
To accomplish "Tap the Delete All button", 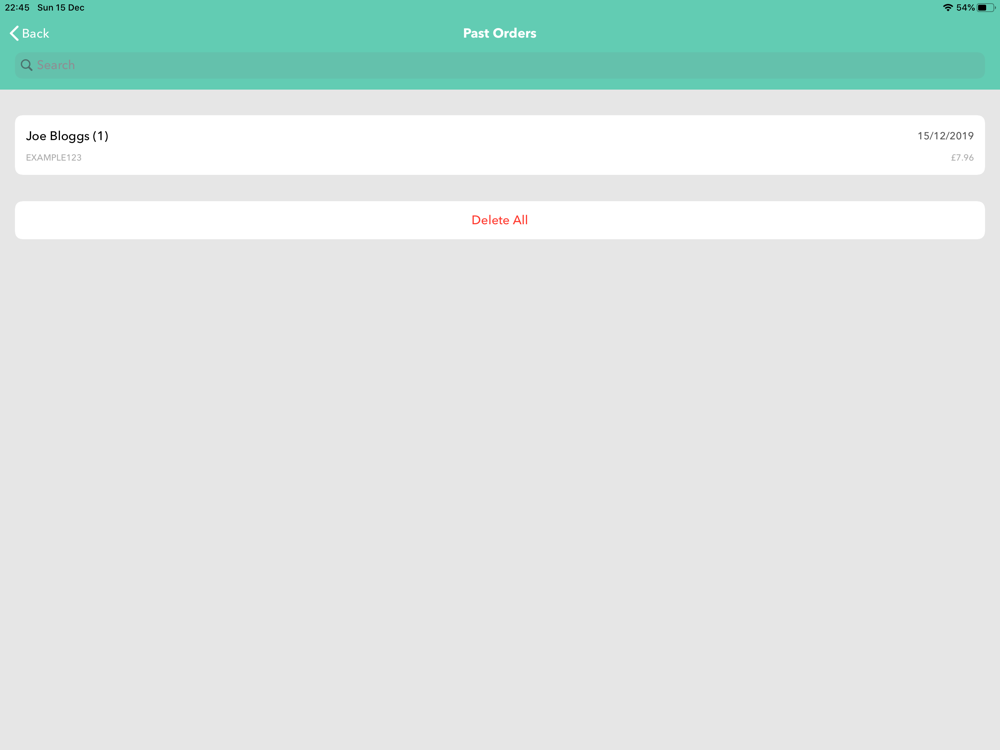I will click(x=499, y=220).
